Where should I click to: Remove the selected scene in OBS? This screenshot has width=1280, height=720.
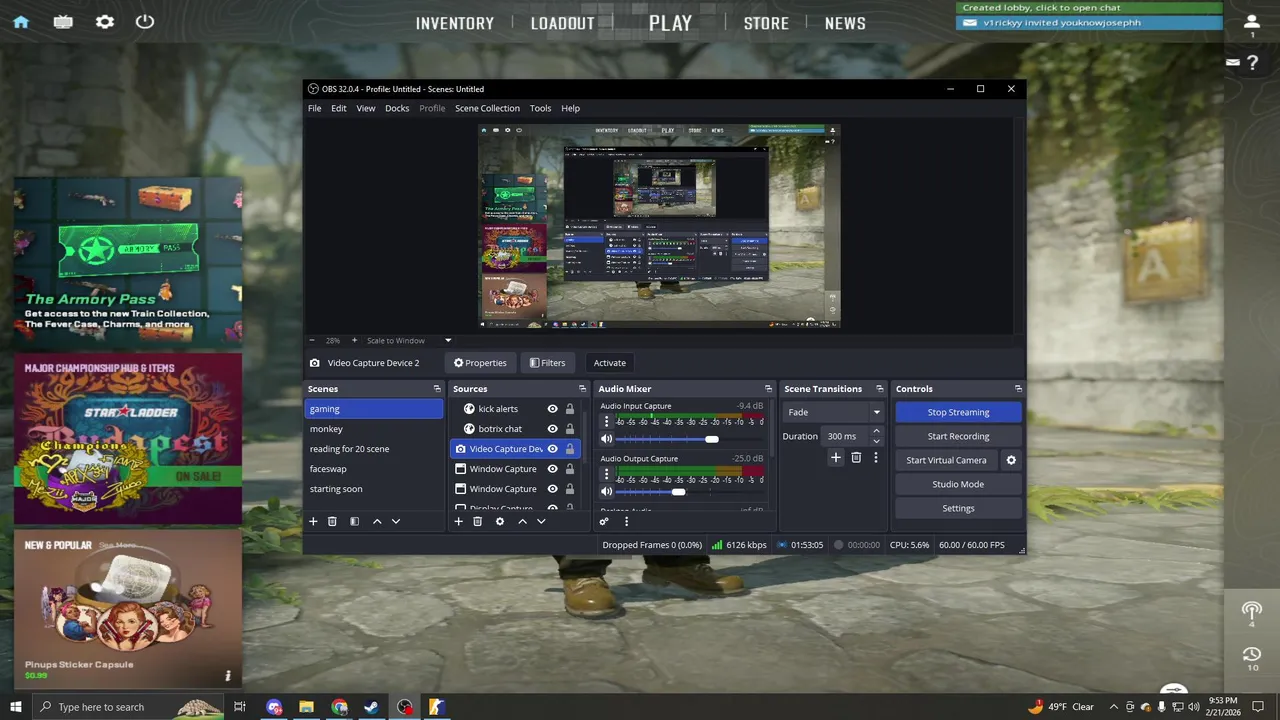tap(332, 521)
